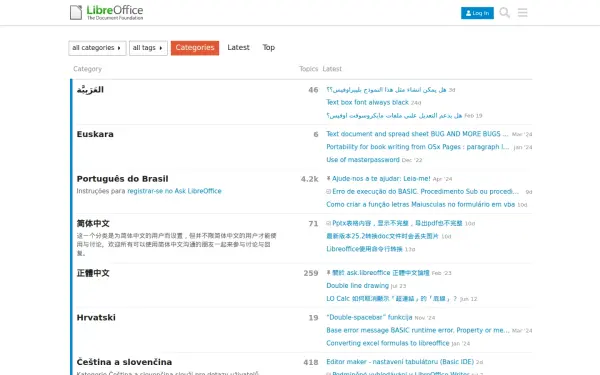Click topic count 19 for Hrvatski
The image size is (600, 375).
313,318
